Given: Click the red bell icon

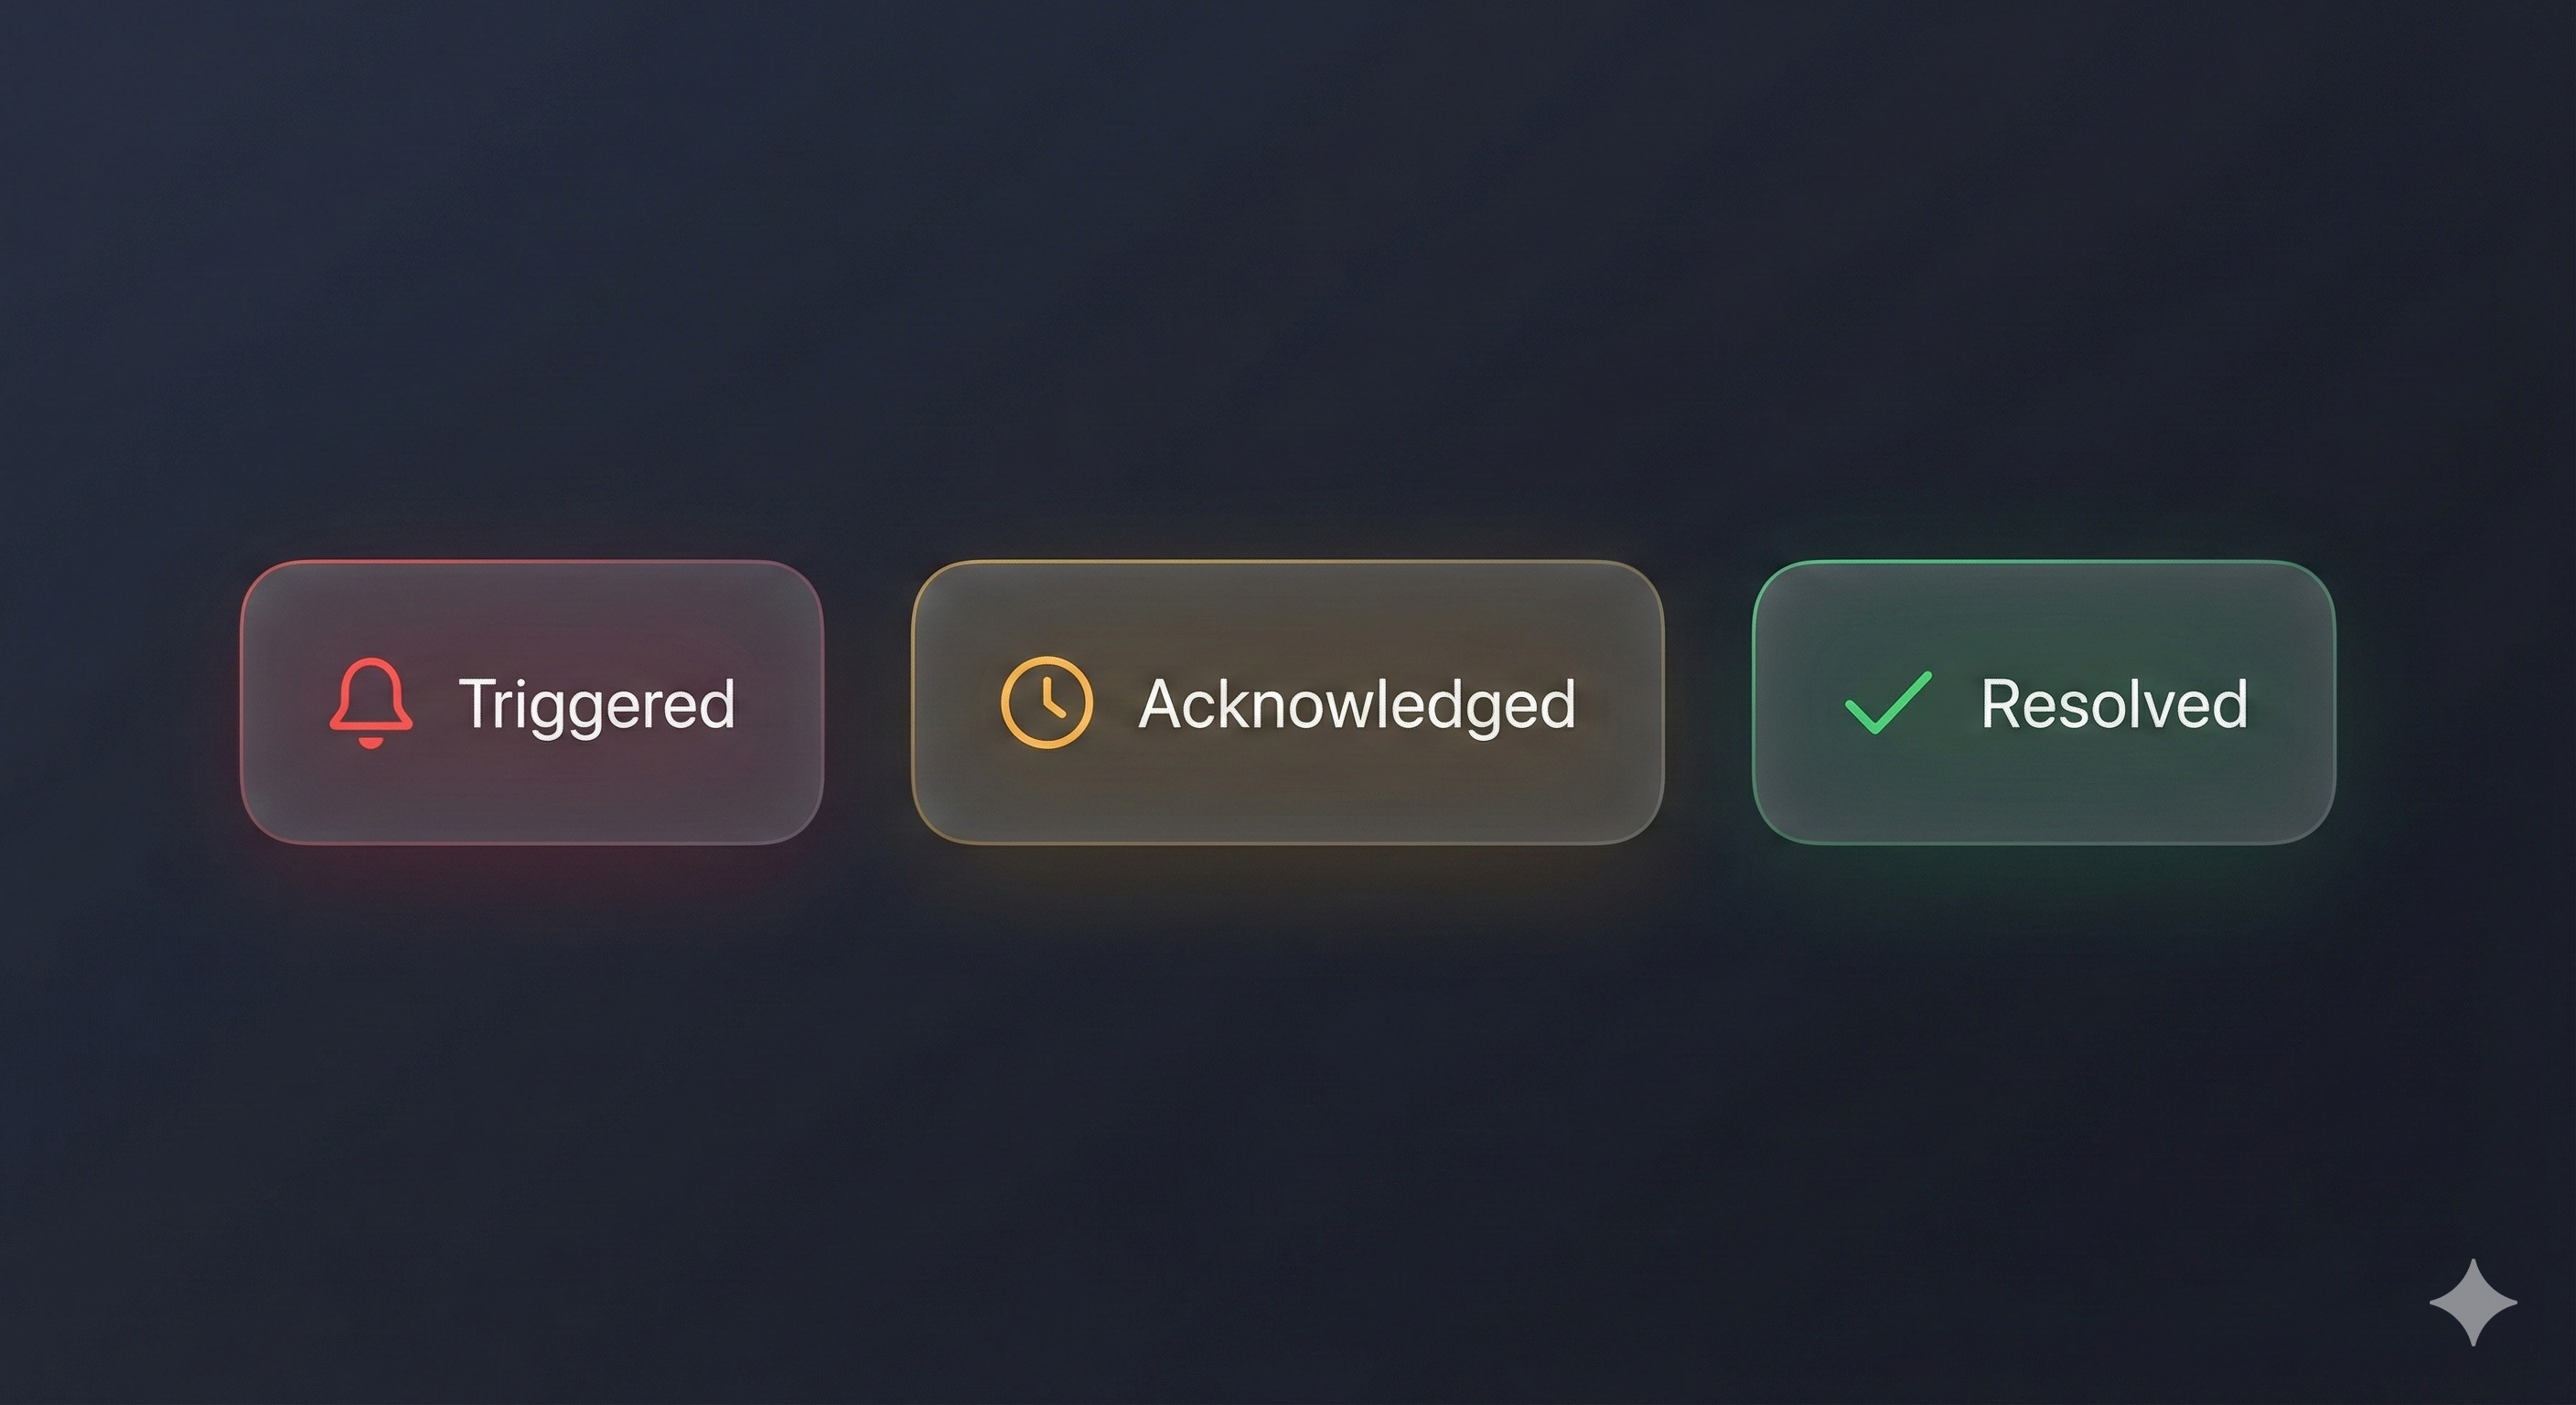Looking at the screenshot, I should (371, 703).
